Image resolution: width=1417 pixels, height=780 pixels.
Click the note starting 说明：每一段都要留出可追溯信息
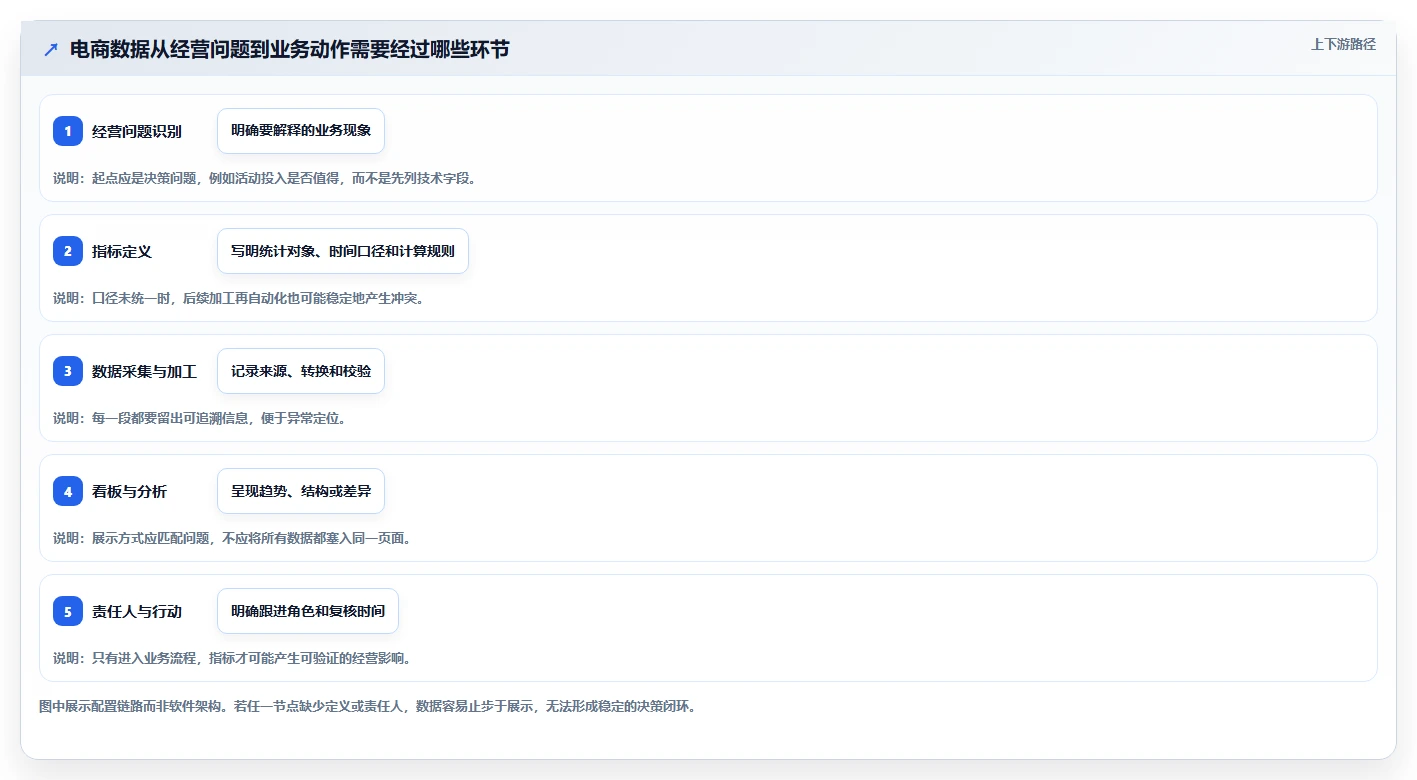pos(199,418)
